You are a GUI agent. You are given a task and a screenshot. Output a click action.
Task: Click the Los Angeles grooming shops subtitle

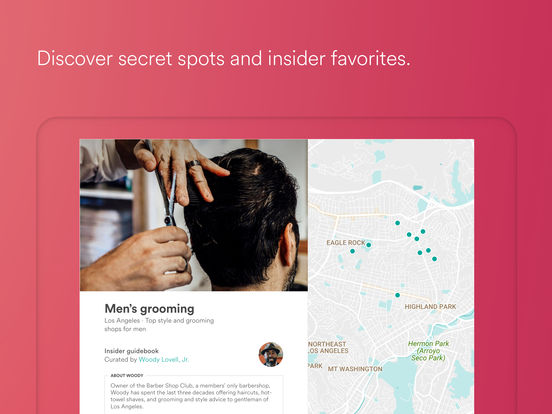pyautogui.click(x=159, y=325)
